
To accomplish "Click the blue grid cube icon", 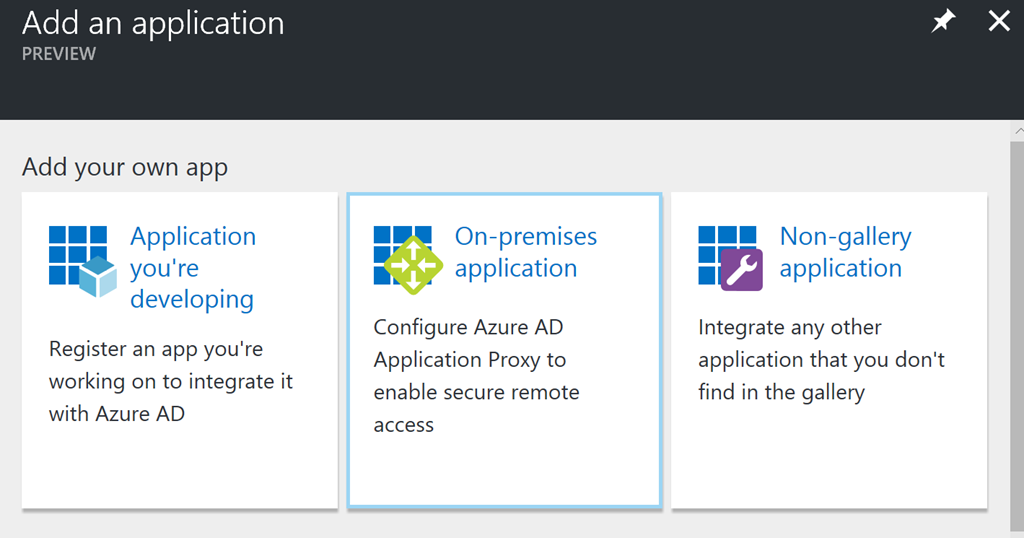I will (83, 261).
